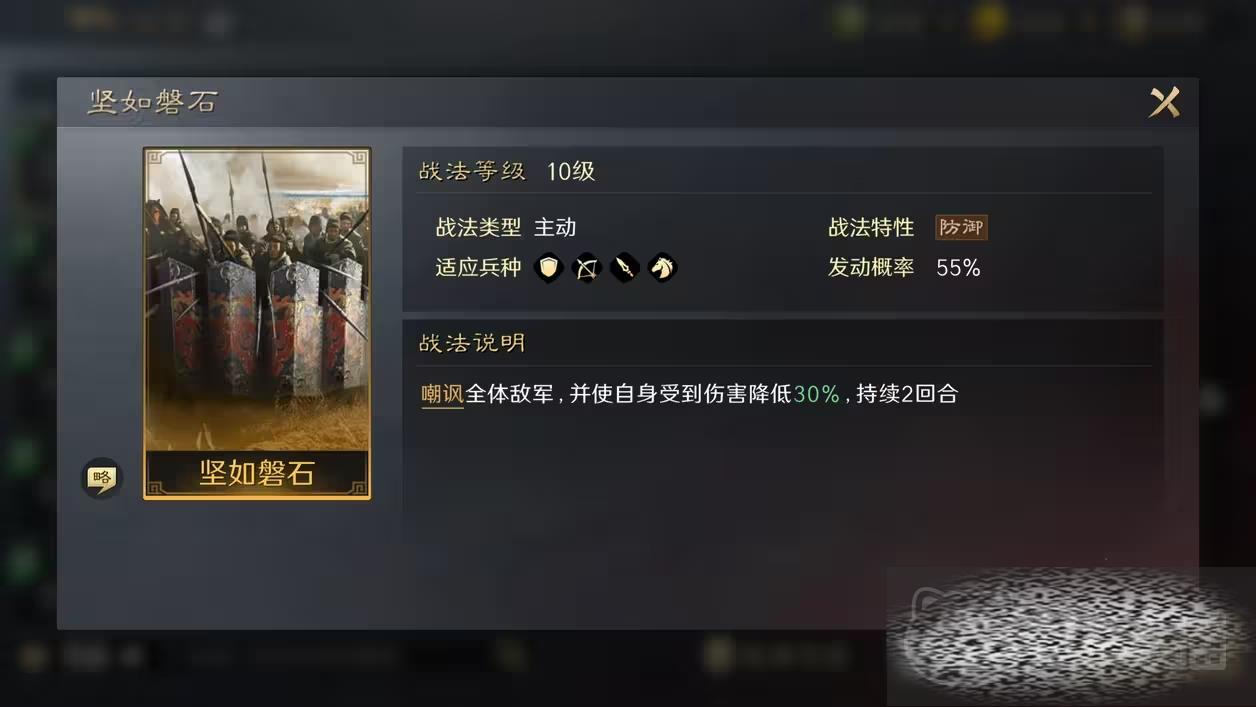Screen dimensions: 1256x707
Task: Open the underlined 嘲讽 keyword explanation
Action: [x=442, y=394]
